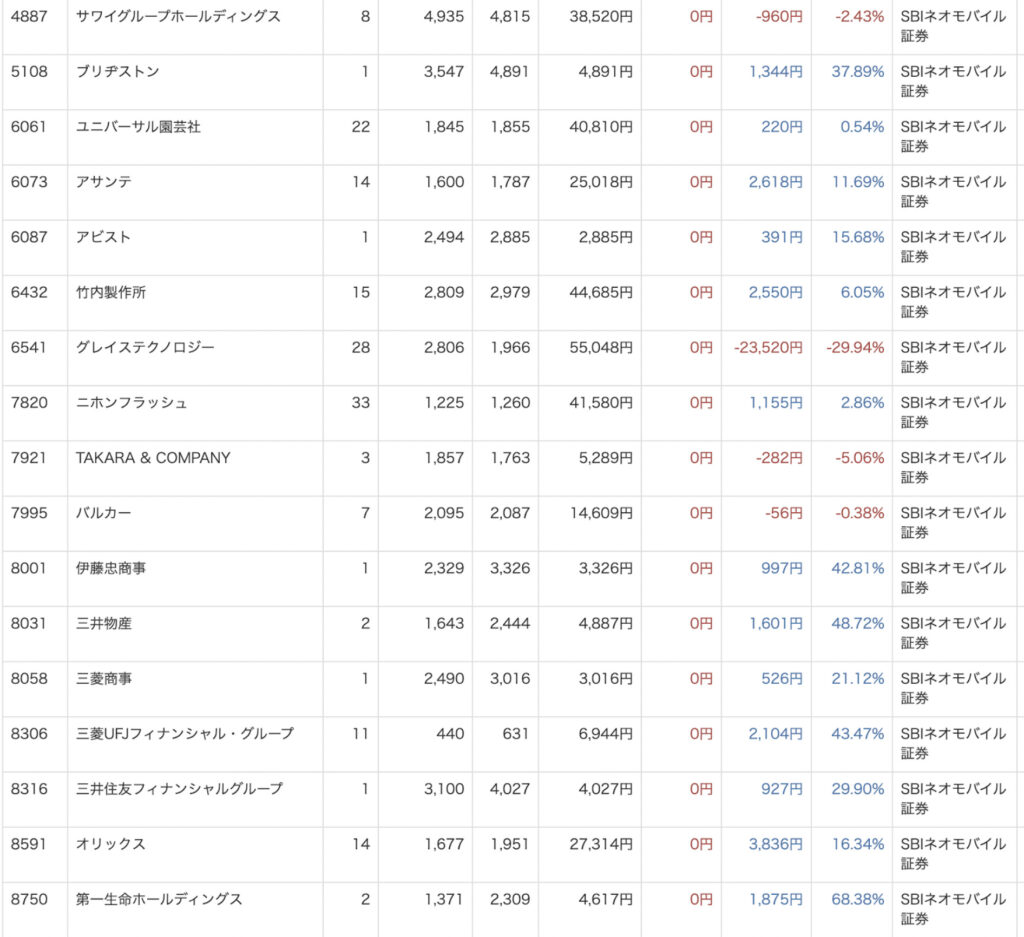The height and width of the screenshot is (937, 1024).
Task: Click valuation 55,048円
Action: click(601, 347)
